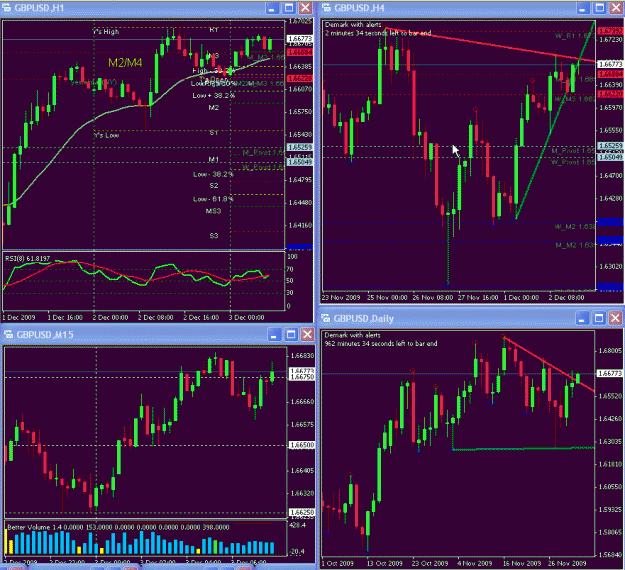Activate the GBPUSD,M15 window by its title
The image size is (625, 570).
pos(45,335)
